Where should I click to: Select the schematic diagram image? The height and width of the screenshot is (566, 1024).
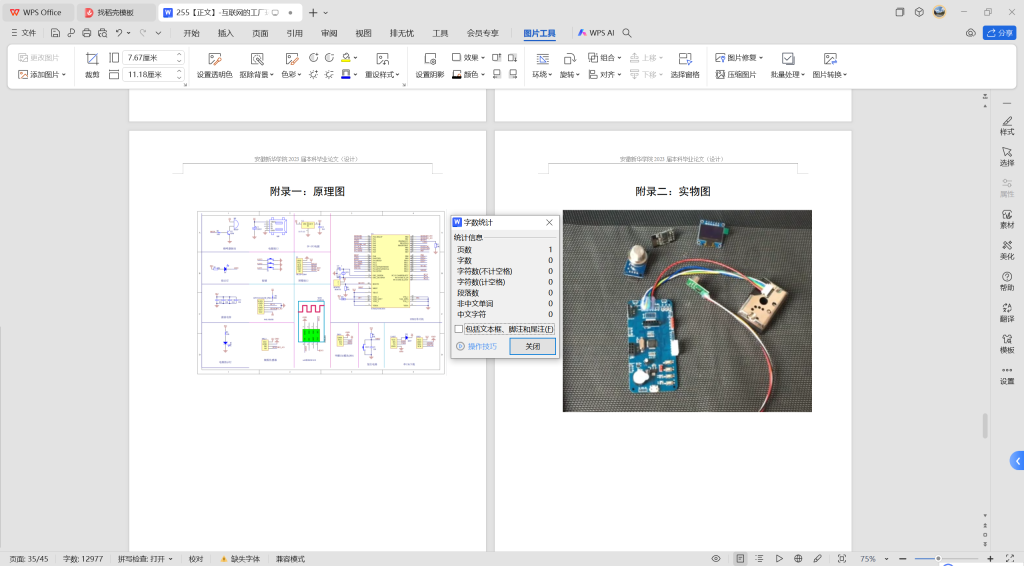321,292
